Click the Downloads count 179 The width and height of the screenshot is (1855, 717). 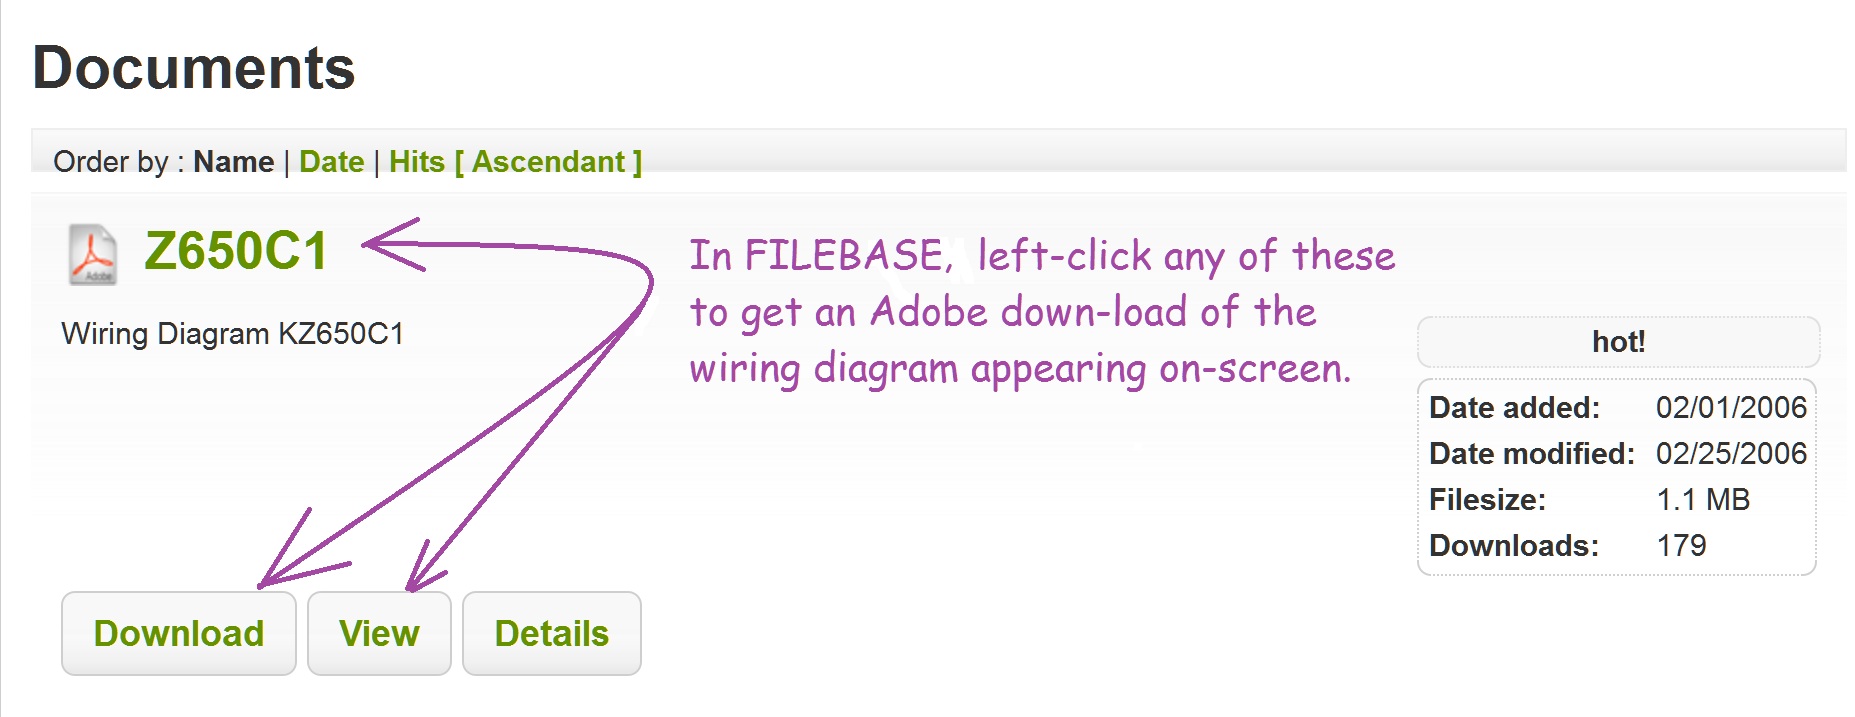coord(1681,545)
